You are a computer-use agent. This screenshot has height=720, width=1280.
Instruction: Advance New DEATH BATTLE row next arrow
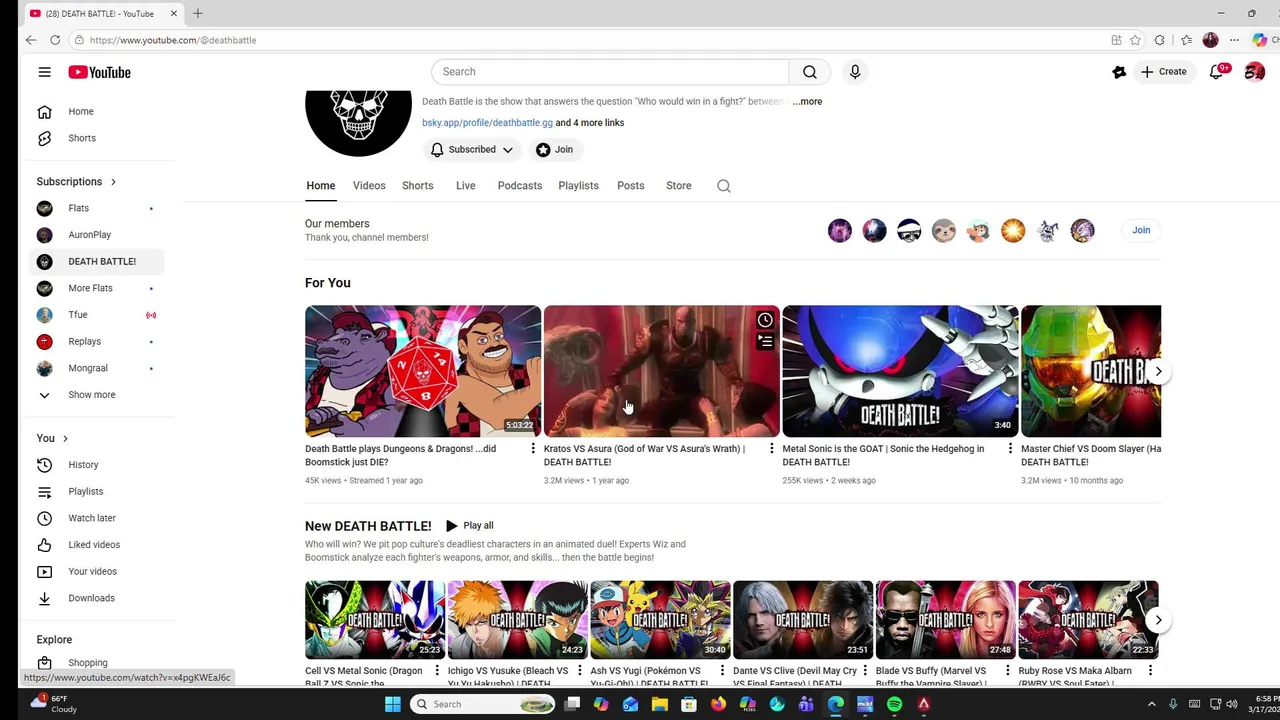click(1158, 620)
